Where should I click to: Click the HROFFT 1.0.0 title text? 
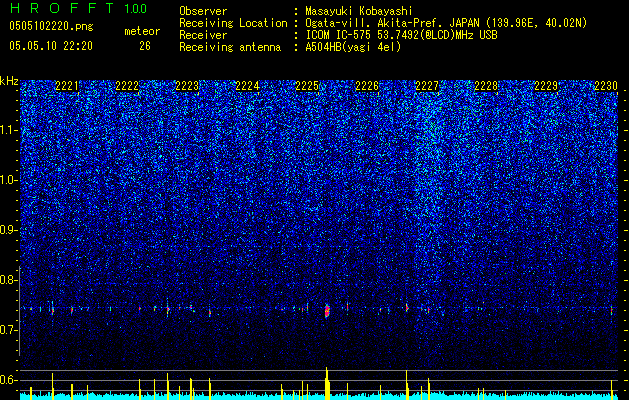(x=78, y=8)
